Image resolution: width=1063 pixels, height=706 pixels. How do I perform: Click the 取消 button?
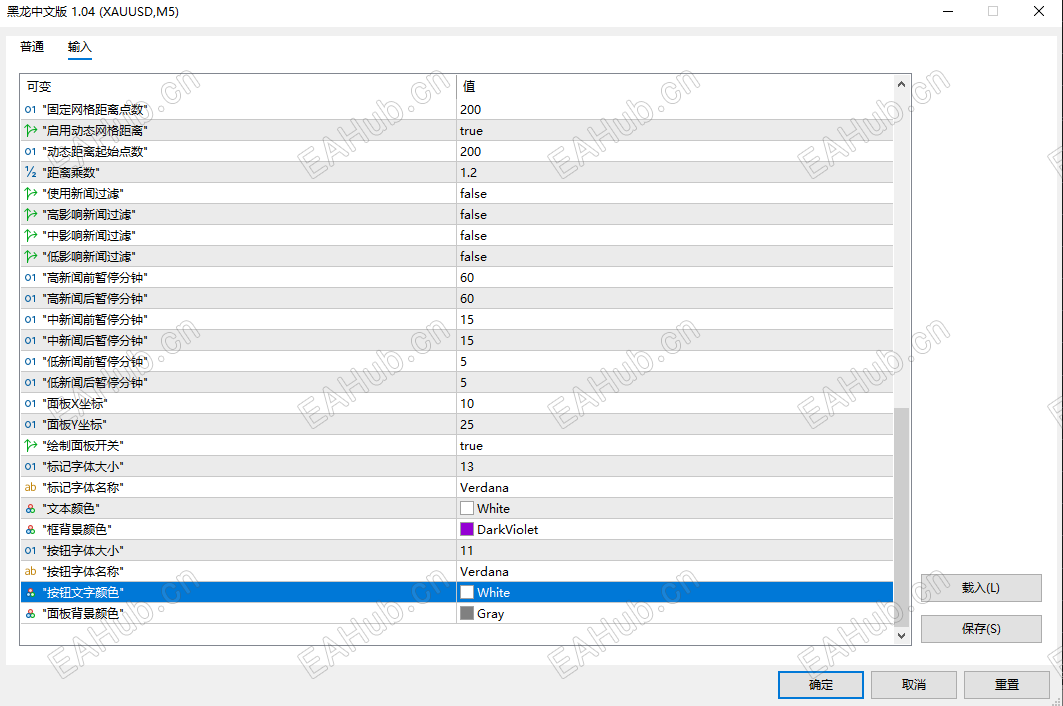(x=913, y=685)
